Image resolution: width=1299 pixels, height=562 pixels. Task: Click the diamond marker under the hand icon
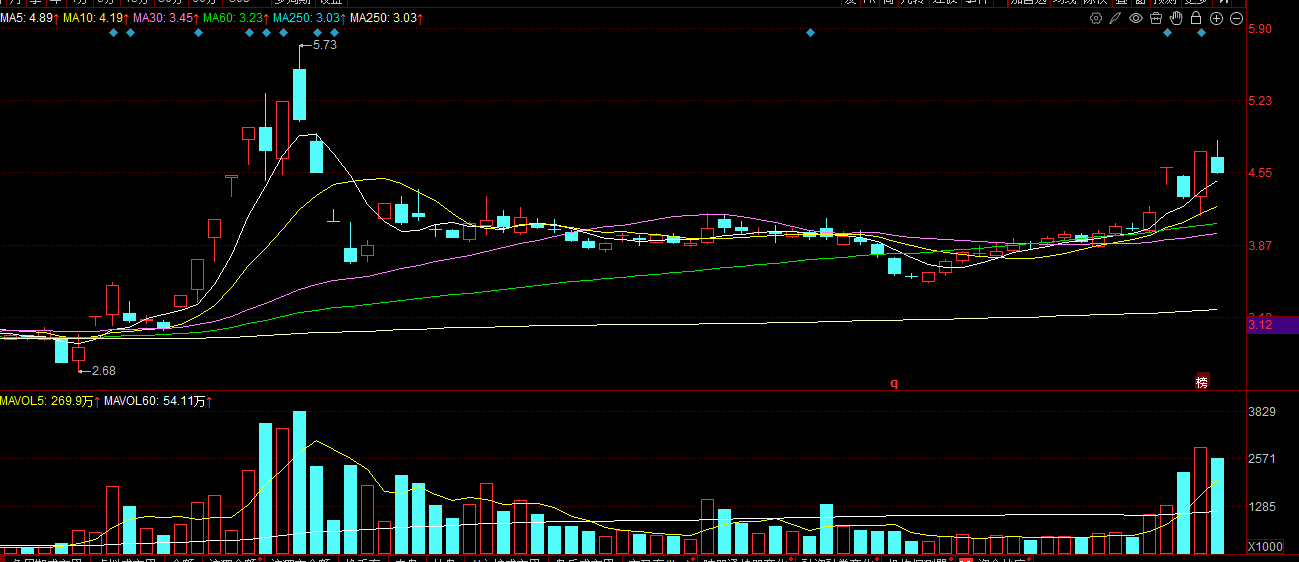tap(1167, 33)
